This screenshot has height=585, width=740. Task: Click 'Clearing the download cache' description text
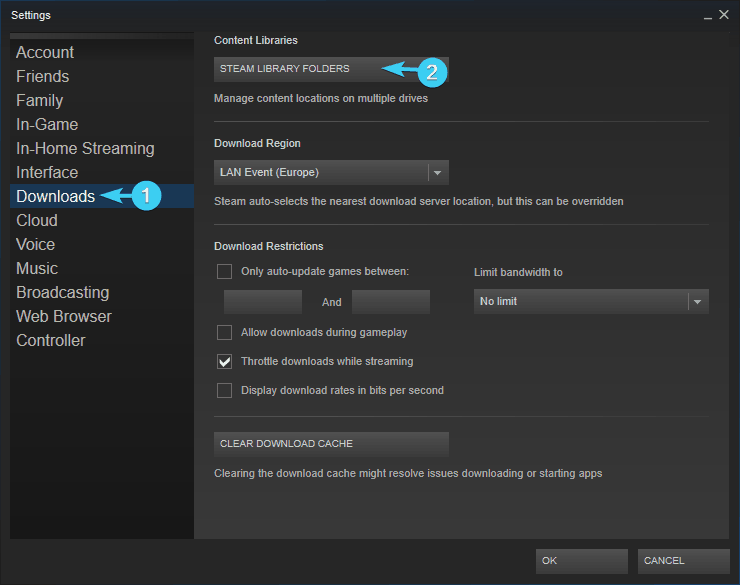[x=408, y=473]
